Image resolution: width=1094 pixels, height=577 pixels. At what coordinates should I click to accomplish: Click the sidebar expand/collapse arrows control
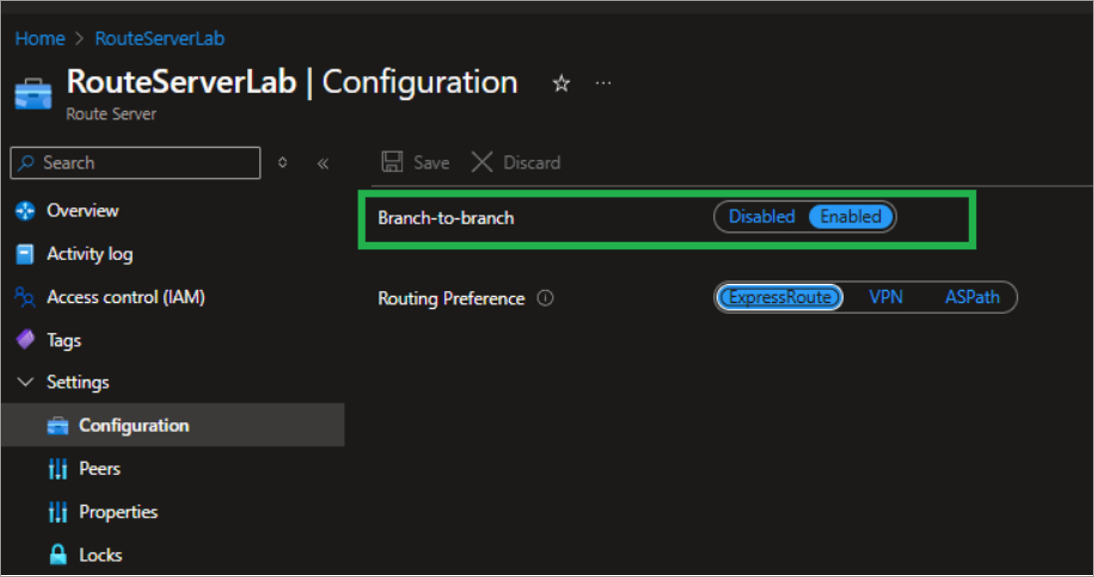(x=283, y=163)
